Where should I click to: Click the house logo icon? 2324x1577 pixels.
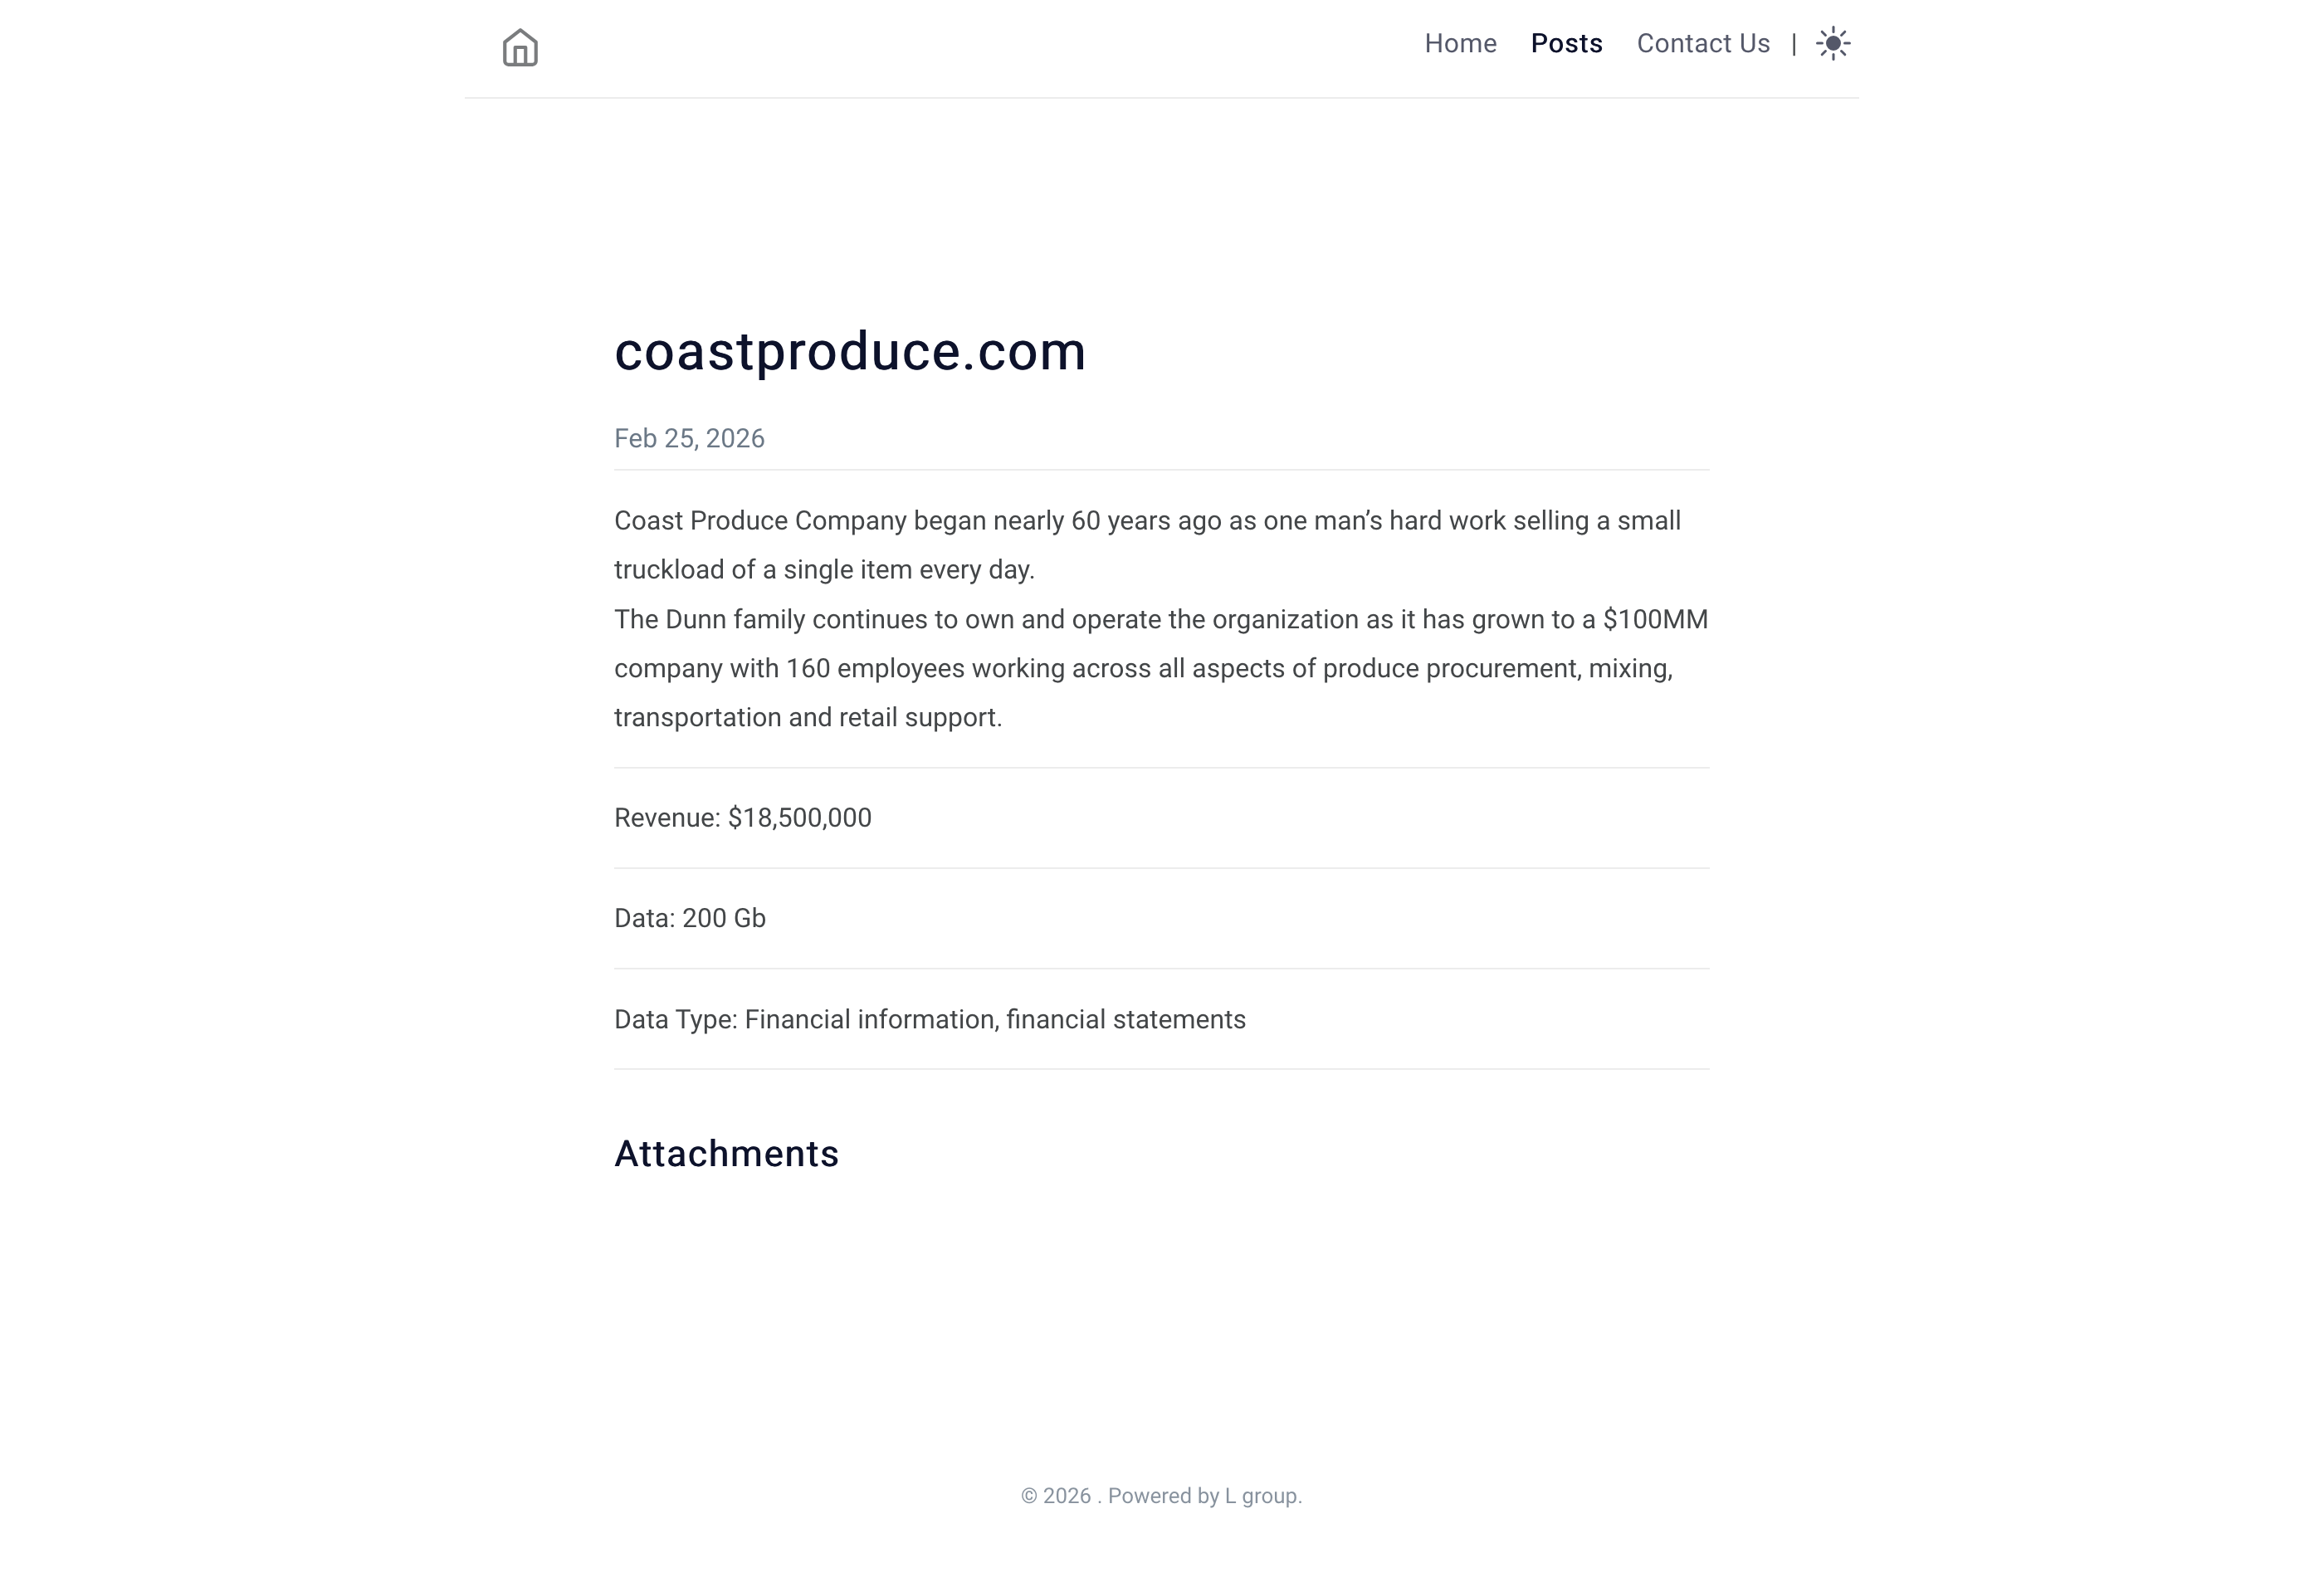pos(520,47)
